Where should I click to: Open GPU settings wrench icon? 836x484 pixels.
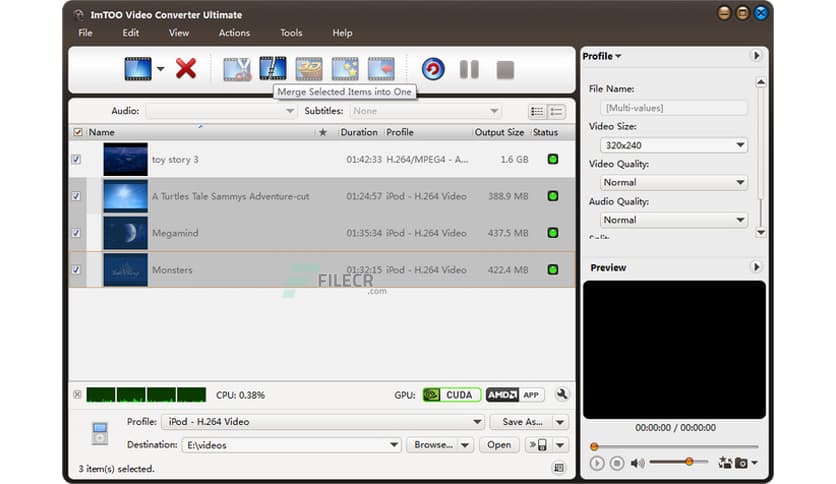tap(561, 394)
